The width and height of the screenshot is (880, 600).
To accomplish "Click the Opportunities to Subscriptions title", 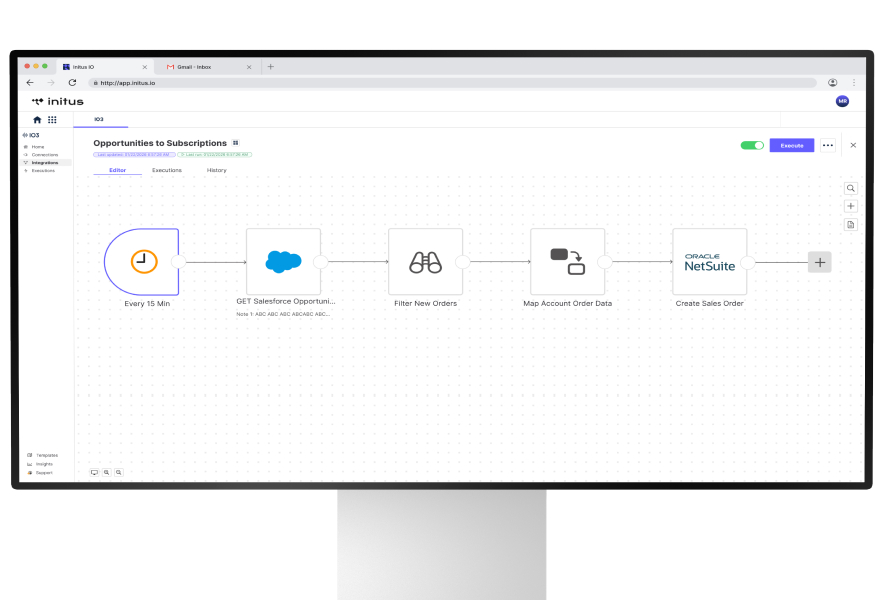I will (160, 143).
